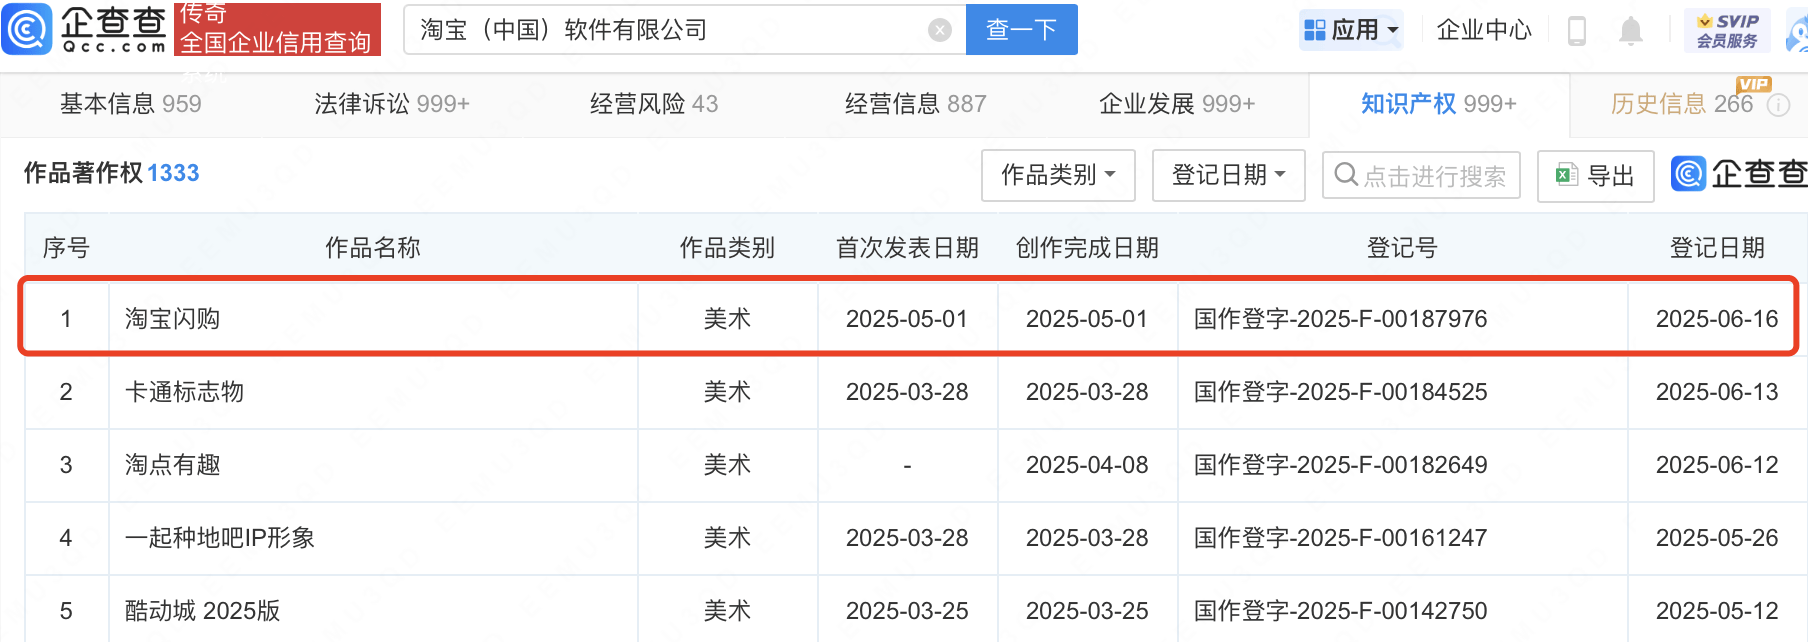This screenshot has width=1808, height=642.
Task: Open SVIP member services badge
Action: point(1727,31)
